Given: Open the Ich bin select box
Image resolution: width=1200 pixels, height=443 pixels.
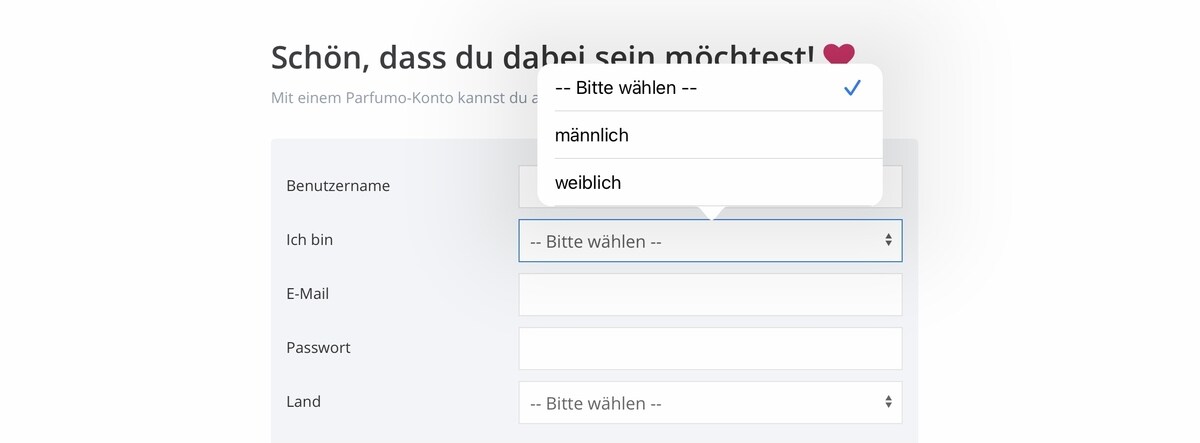Looking at the screenshot, I should click(710, 241).
